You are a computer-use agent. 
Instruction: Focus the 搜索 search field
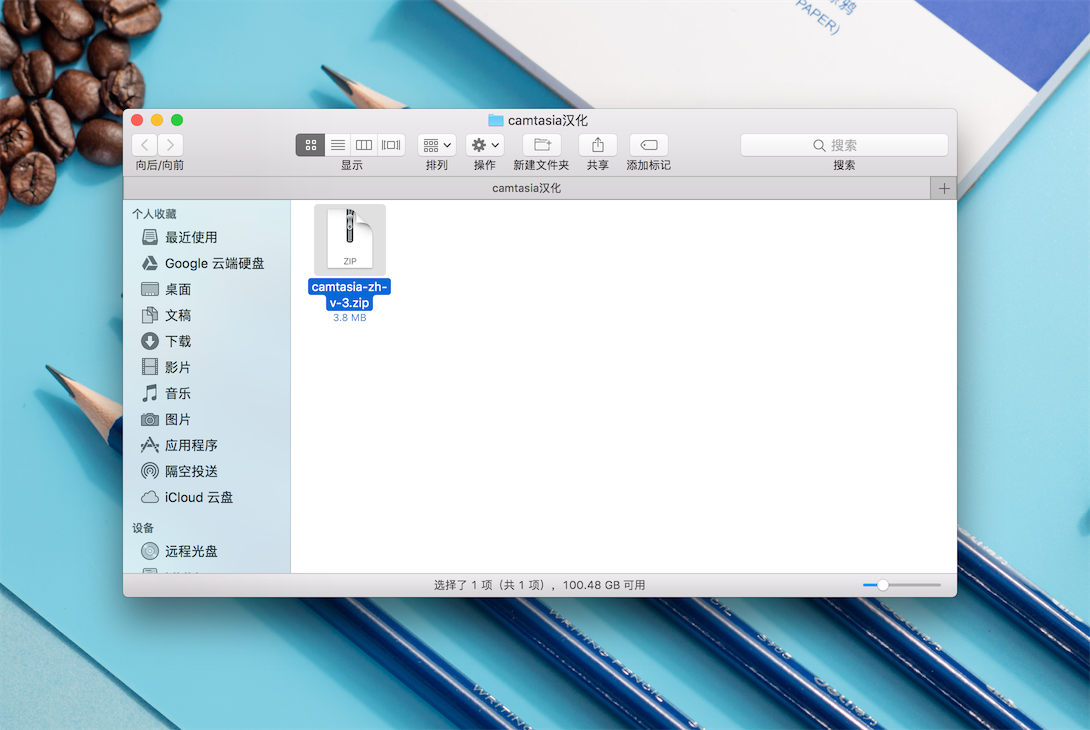pos(844,145)
